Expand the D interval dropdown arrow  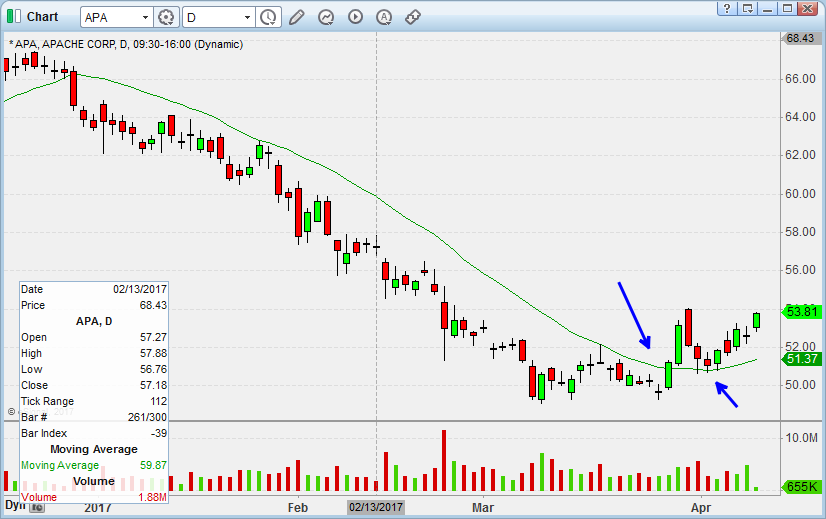point(246,17)
